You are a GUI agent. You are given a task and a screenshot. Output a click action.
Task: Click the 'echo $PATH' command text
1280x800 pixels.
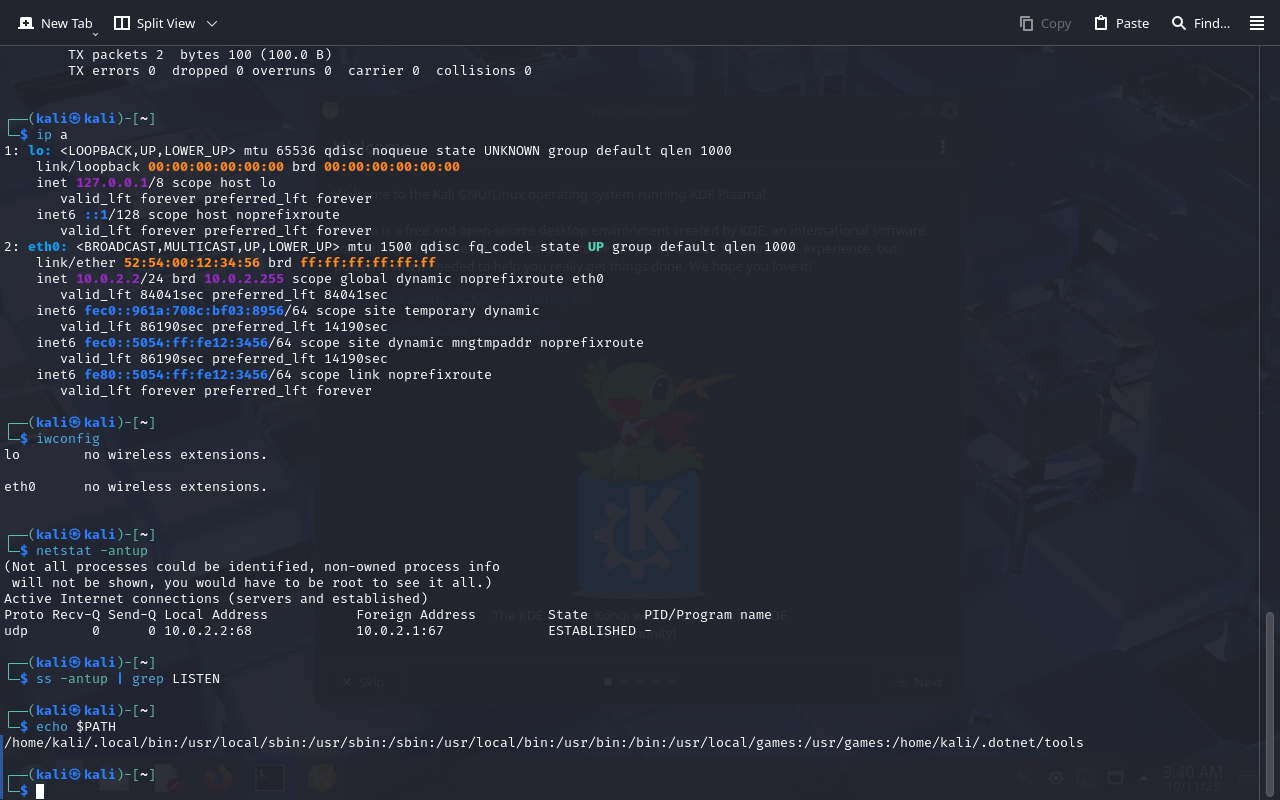pyautogui.click(x=76, y=727)
